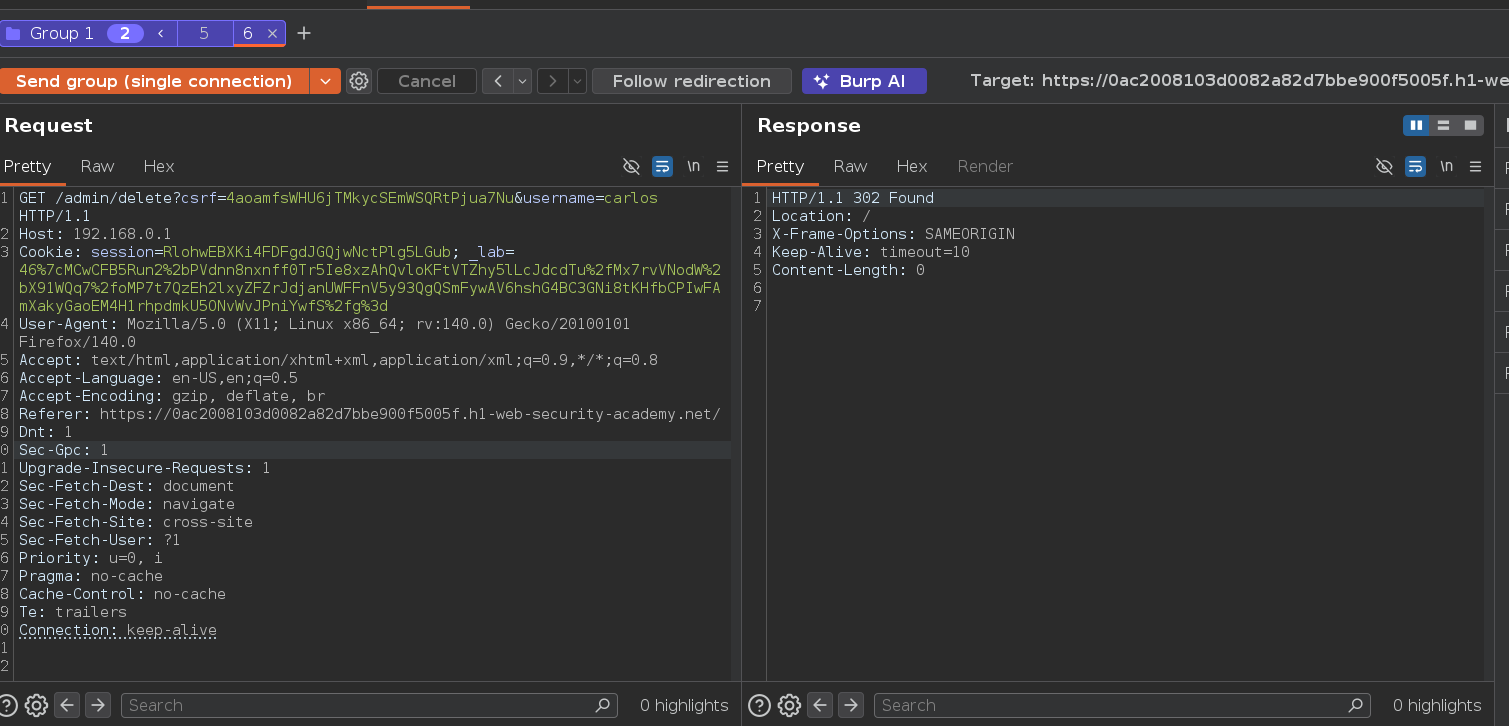The height and width of the screenshot is (726, 1509).
Task: Open forward history dropdown arrow
Action: [x=577, y=81]
